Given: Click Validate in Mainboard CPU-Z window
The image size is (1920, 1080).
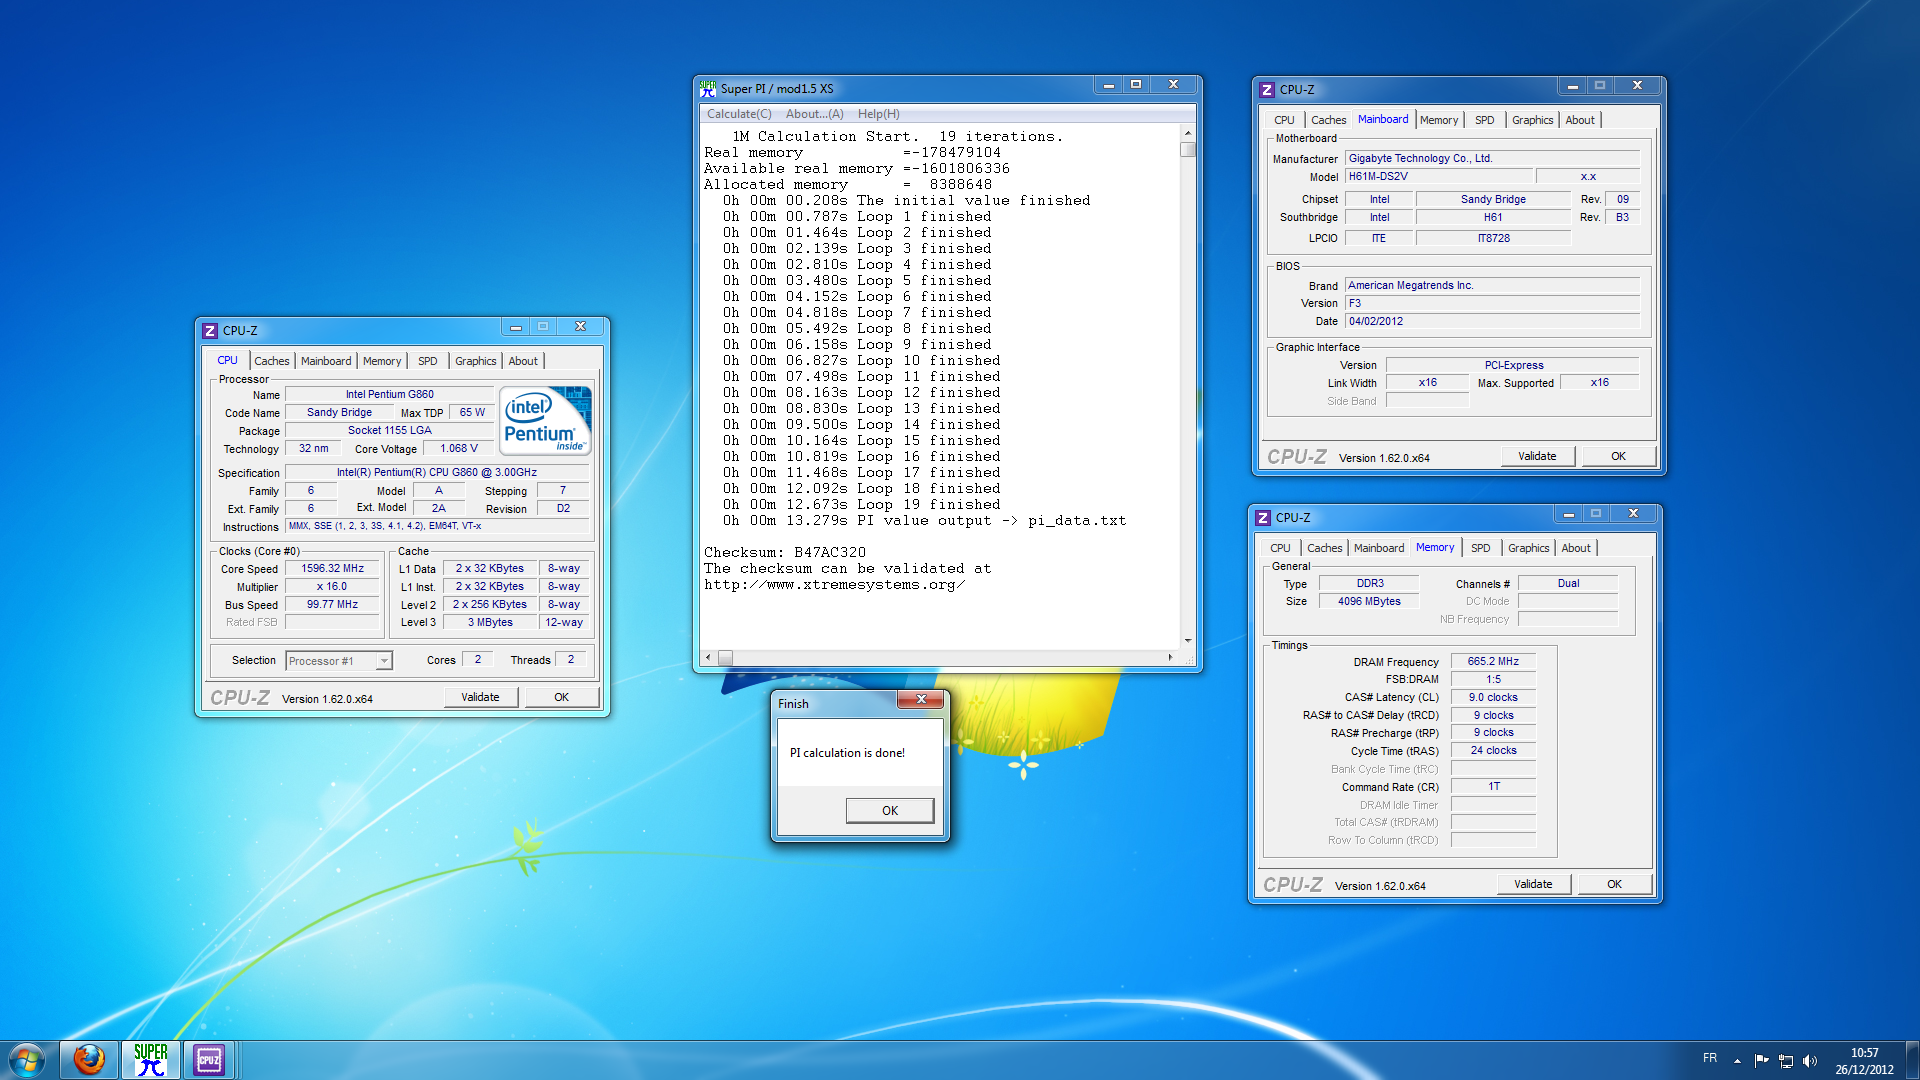Looking at the screenshot, I should coord(1537,456).
